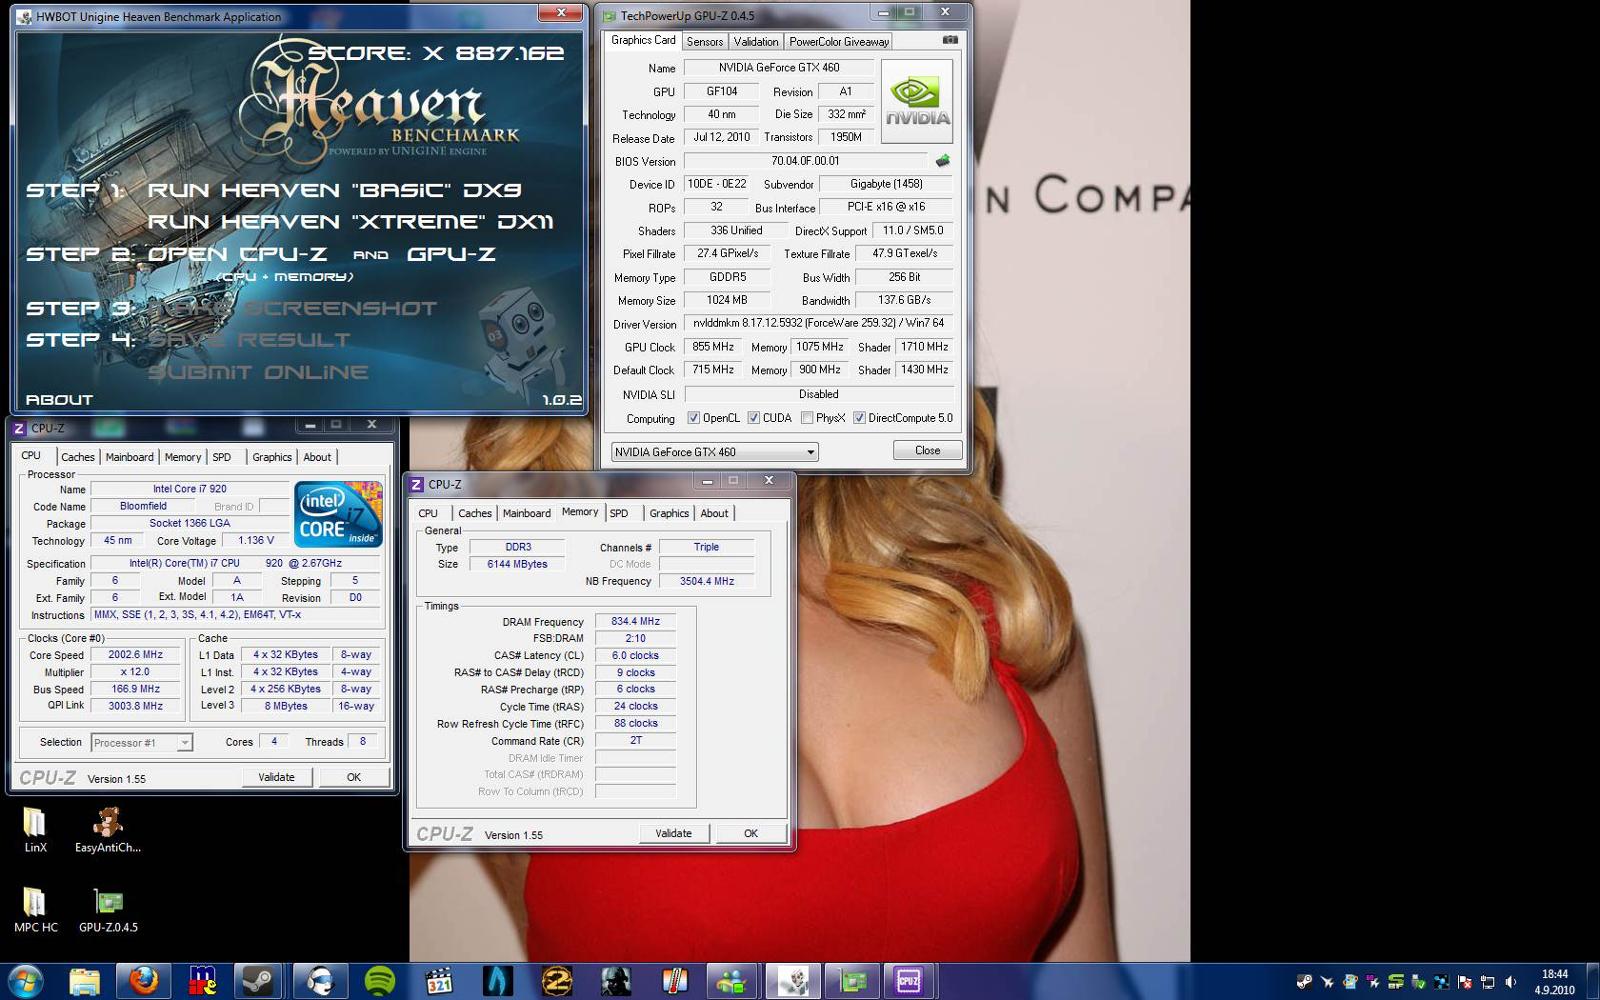Click the Core Voltage value 1.136 V
The width and height of the screenshot is (1600, 1000).
[x=256, y=540]
